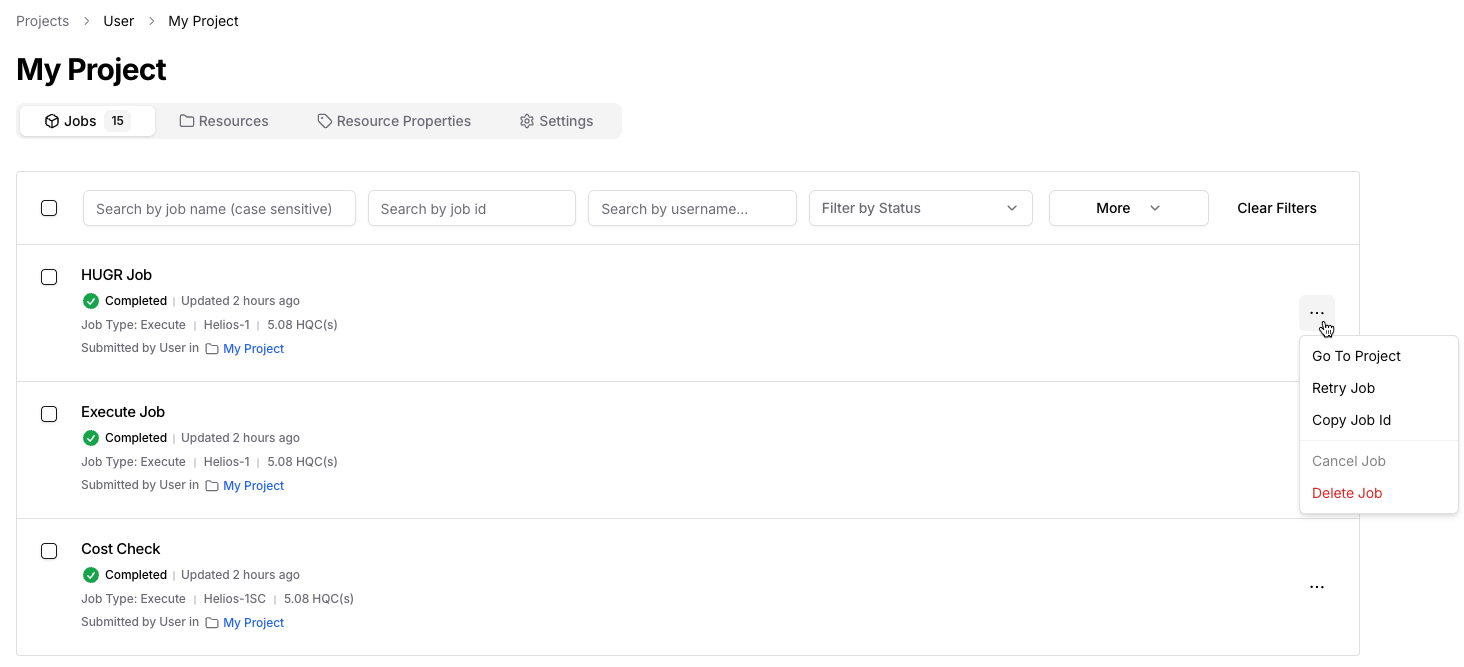Check the Cost Check job checkbox

[49, 551]
